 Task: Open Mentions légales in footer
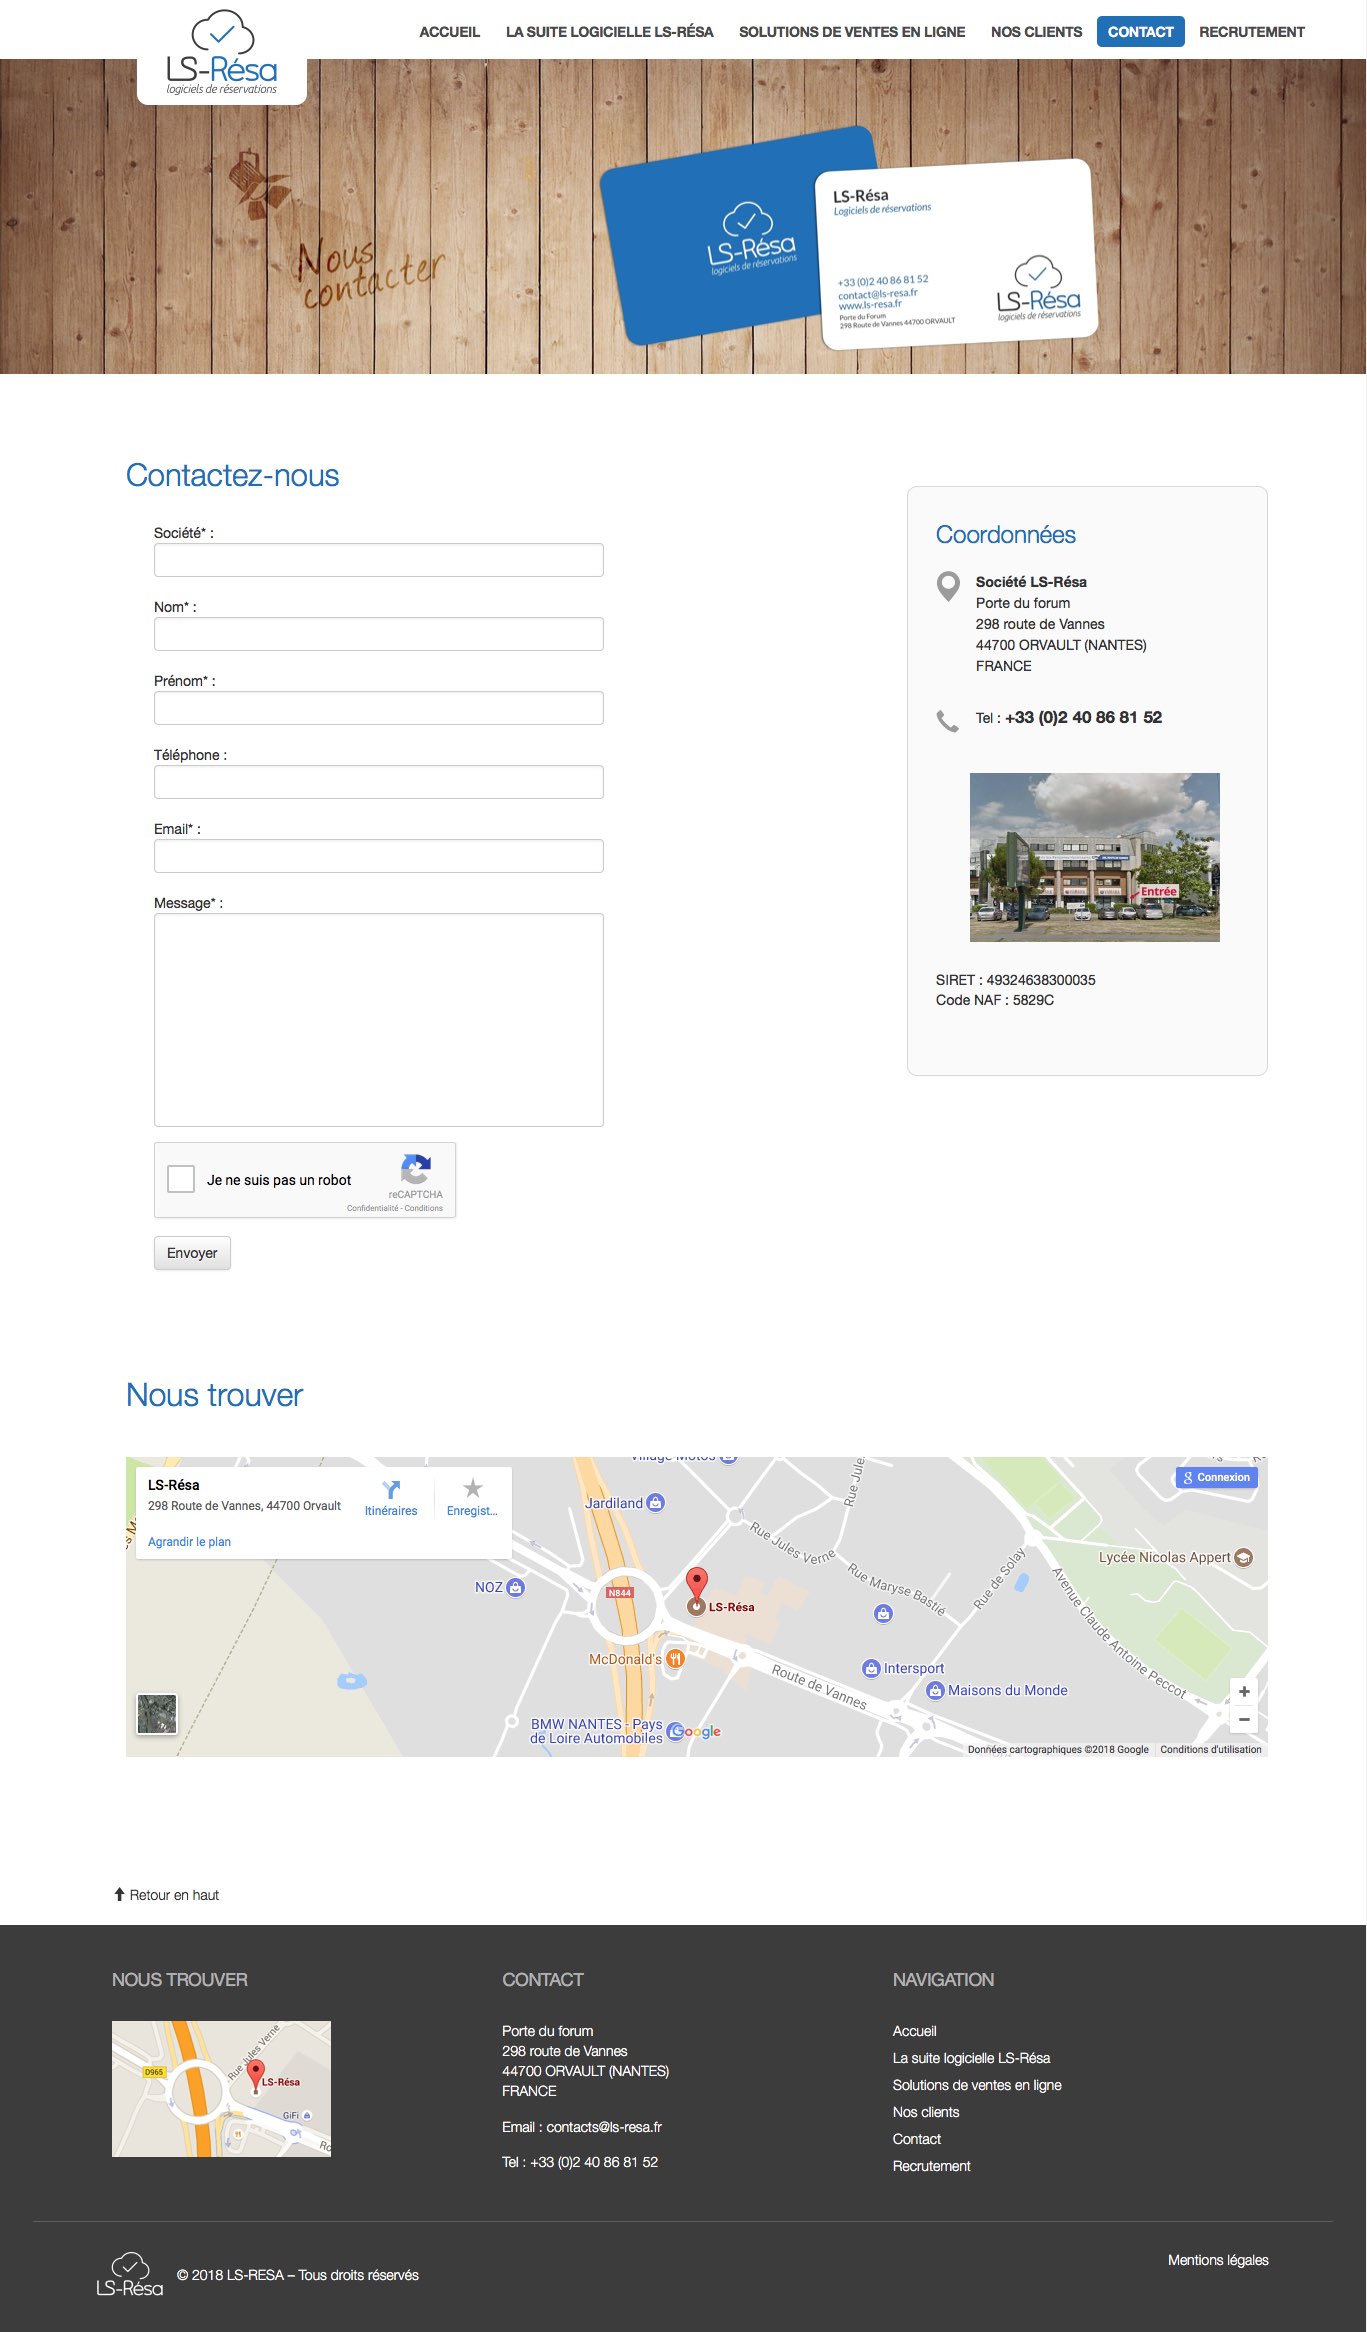[x=1217, y=2260]
